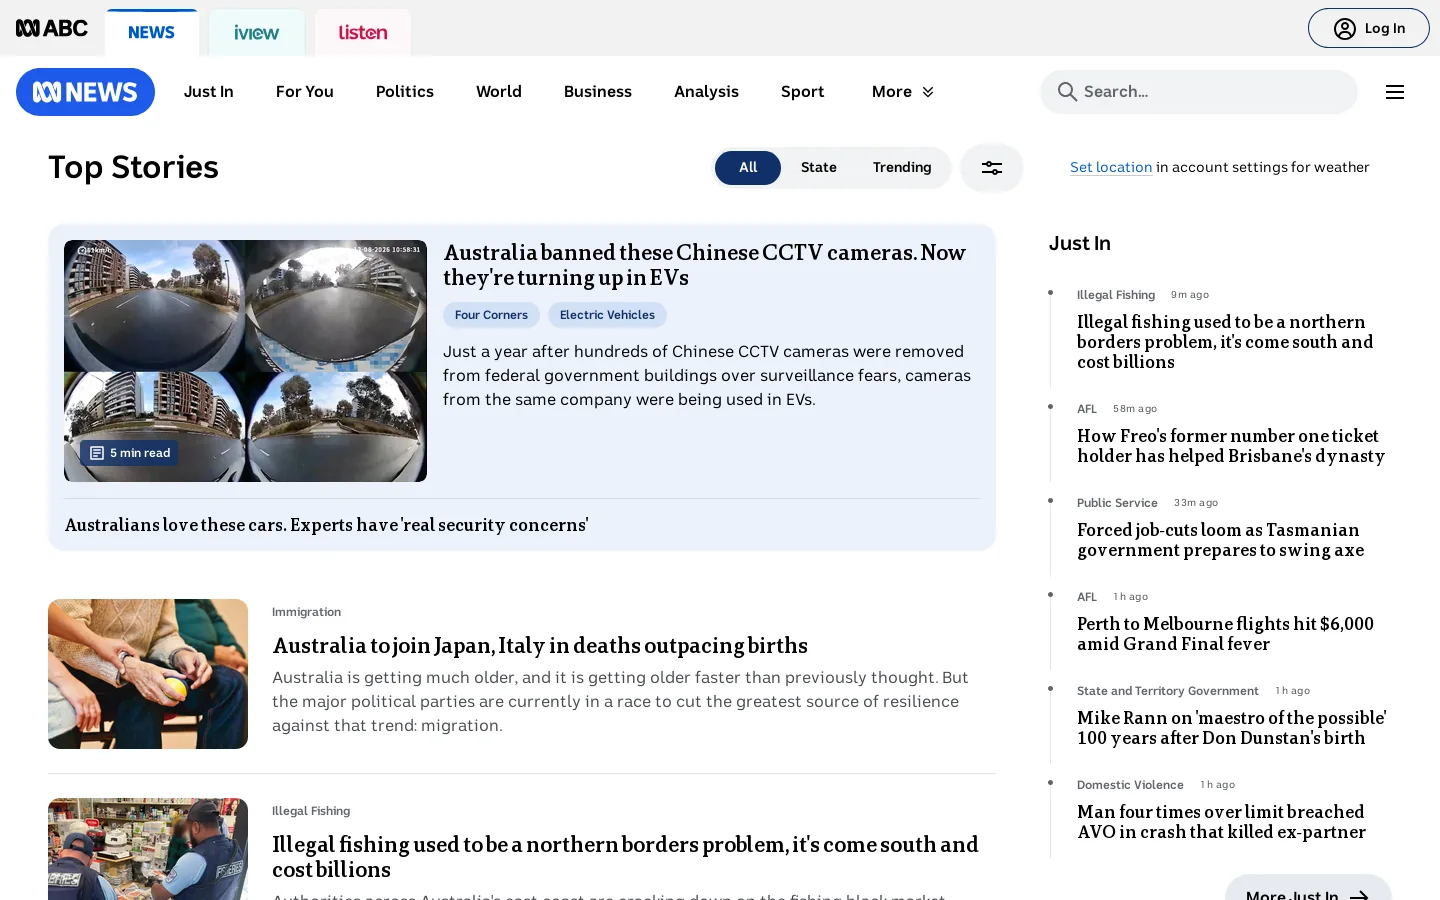Viewport: 1440px width, 900px height.
Task: Click the Just In sidebar heading
Action: coord(1080,243)
